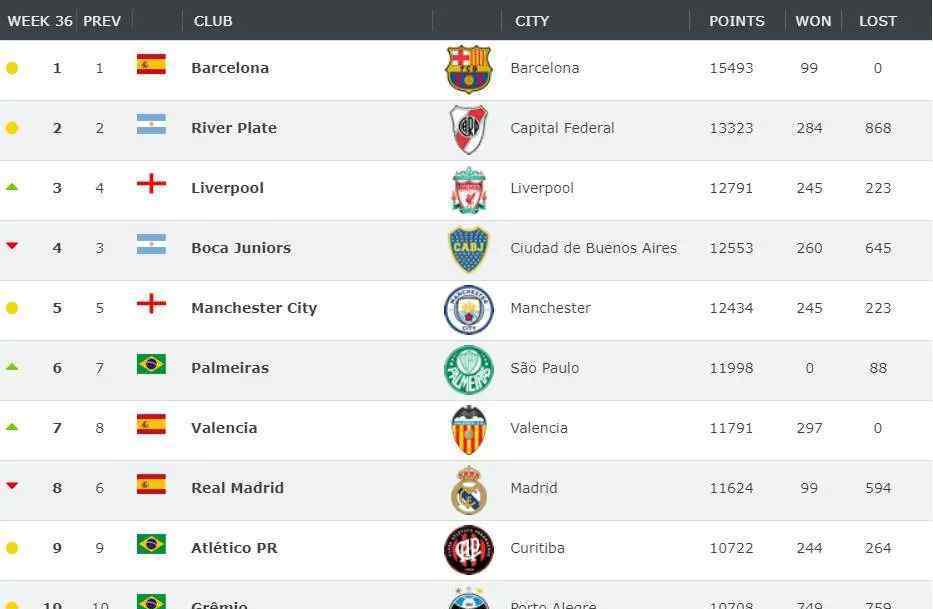Open the Real Madrid club link
This screenshot has width=933, height=609.
237,488
